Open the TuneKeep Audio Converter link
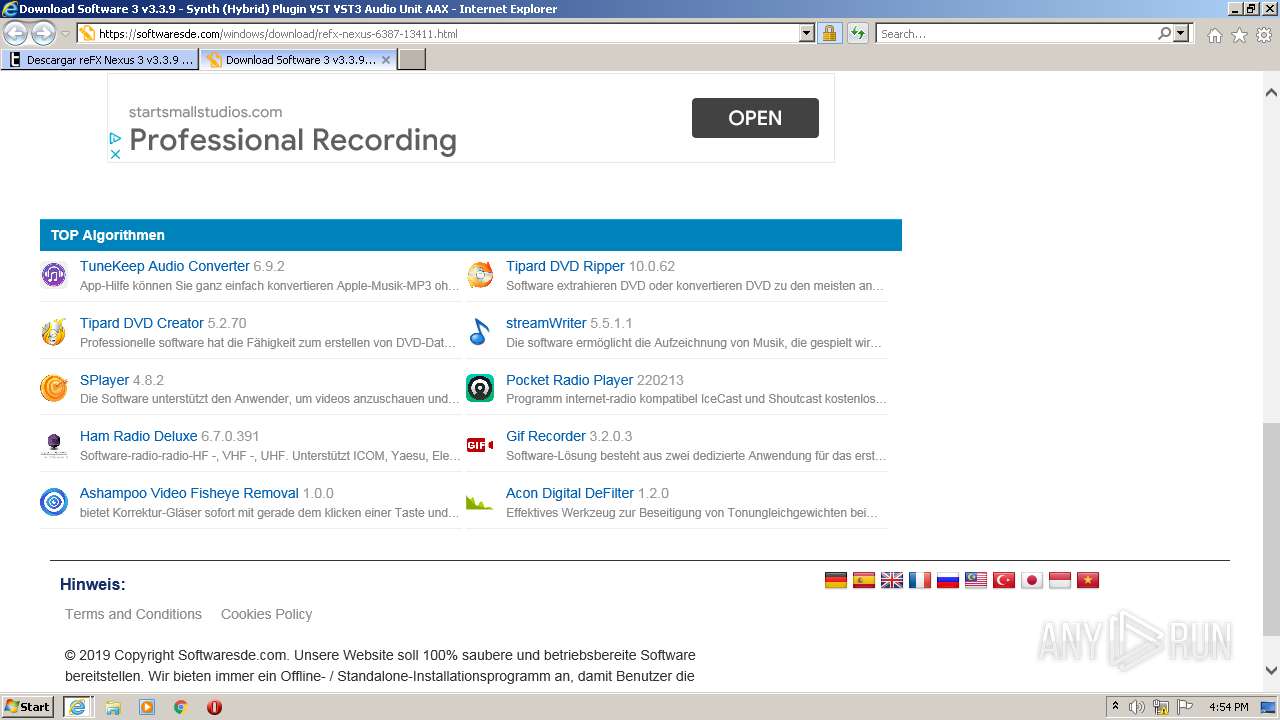The width and height of the screenshot is (1280, 720). pyautogui.click(x=165, y=266)
